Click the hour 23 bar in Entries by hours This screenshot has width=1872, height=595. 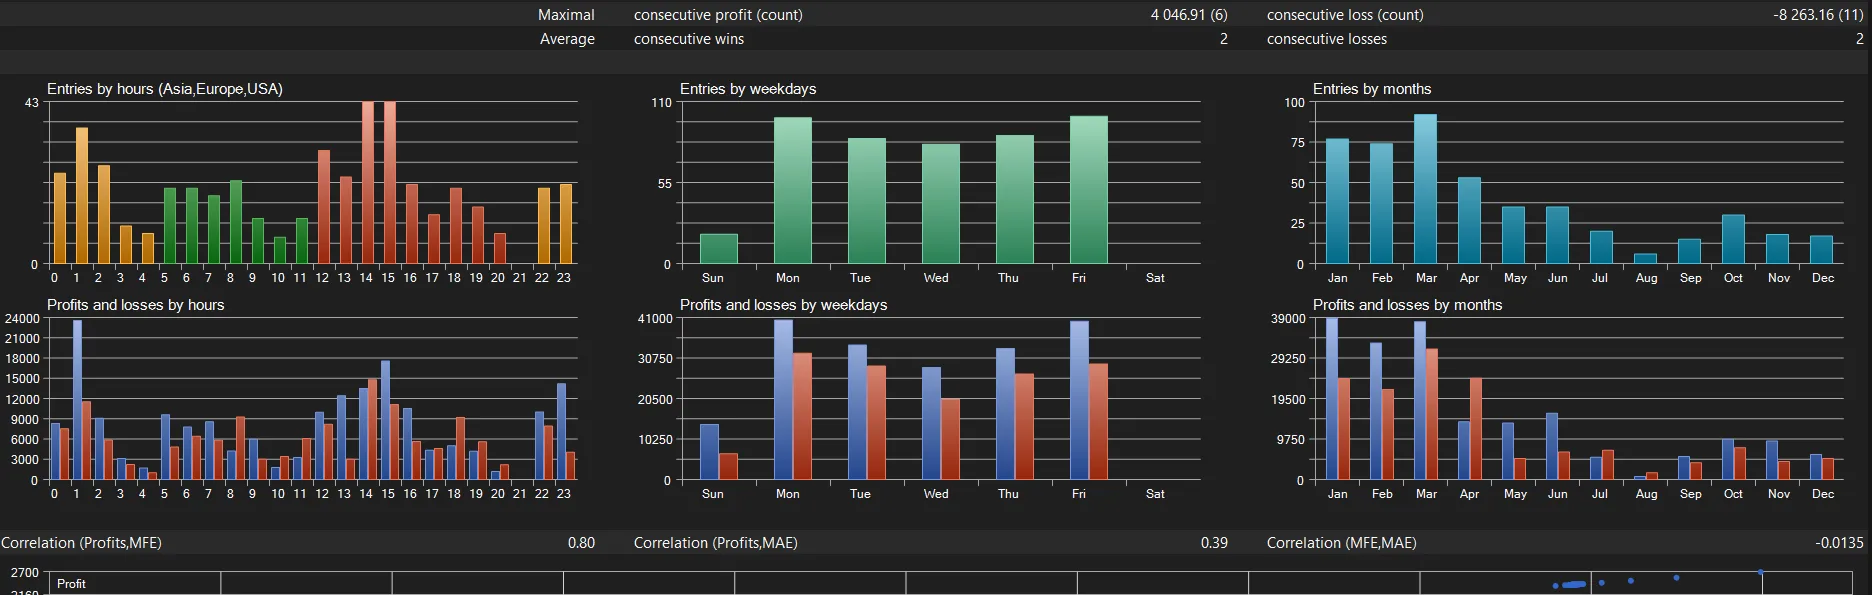[x=566, y=224]
